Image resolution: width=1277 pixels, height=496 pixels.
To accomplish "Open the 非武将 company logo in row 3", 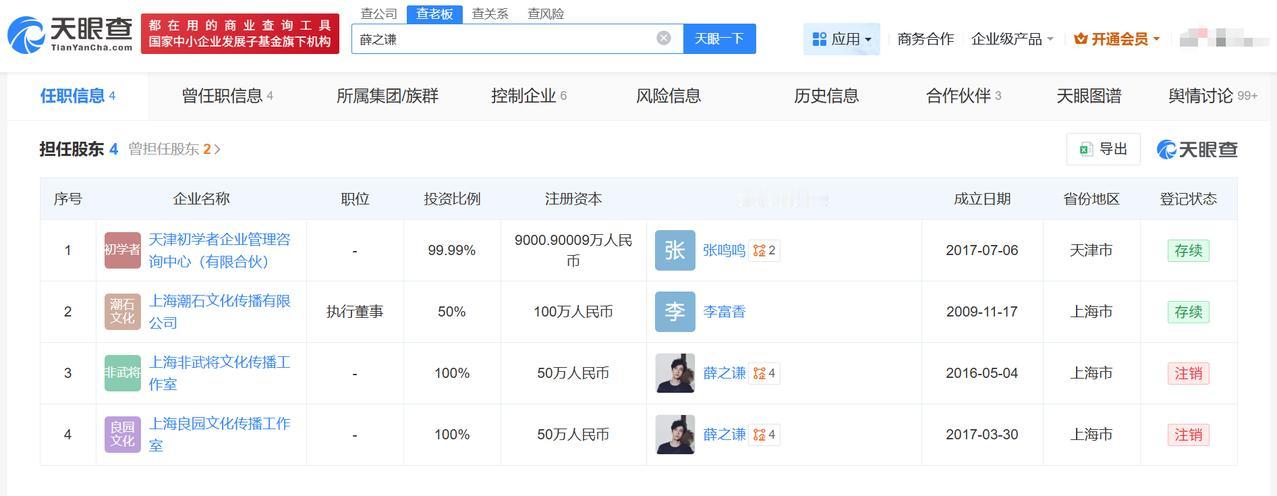I will coord(122,373).
